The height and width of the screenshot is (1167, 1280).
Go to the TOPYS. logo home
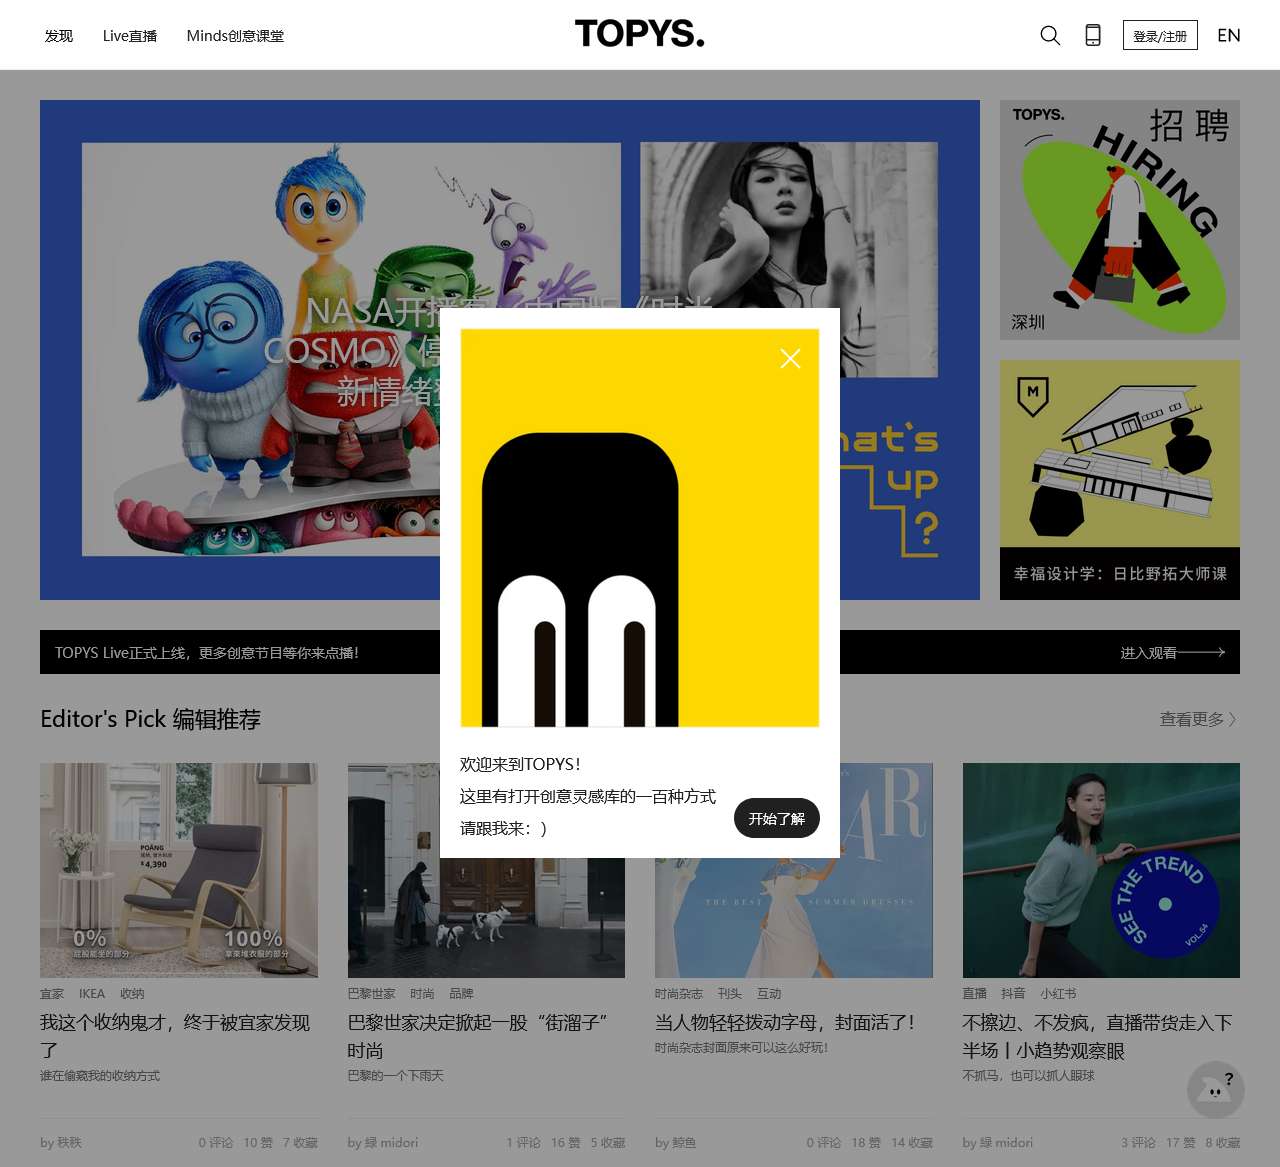click(640, 34)
